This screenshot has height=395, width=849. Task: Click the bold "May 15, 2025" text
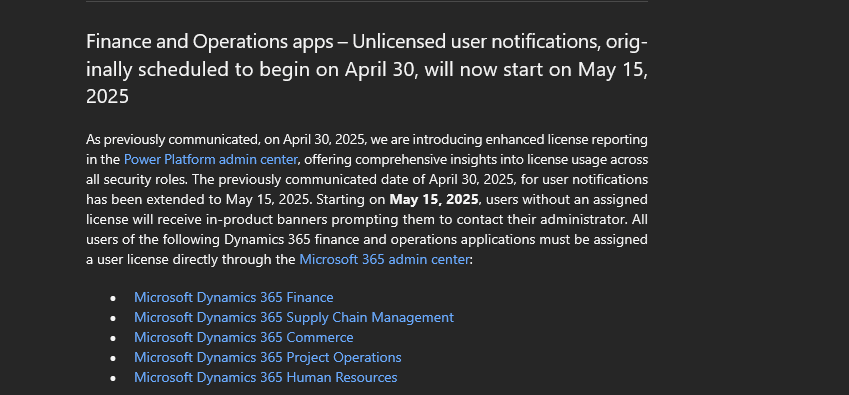pos(434,199)
